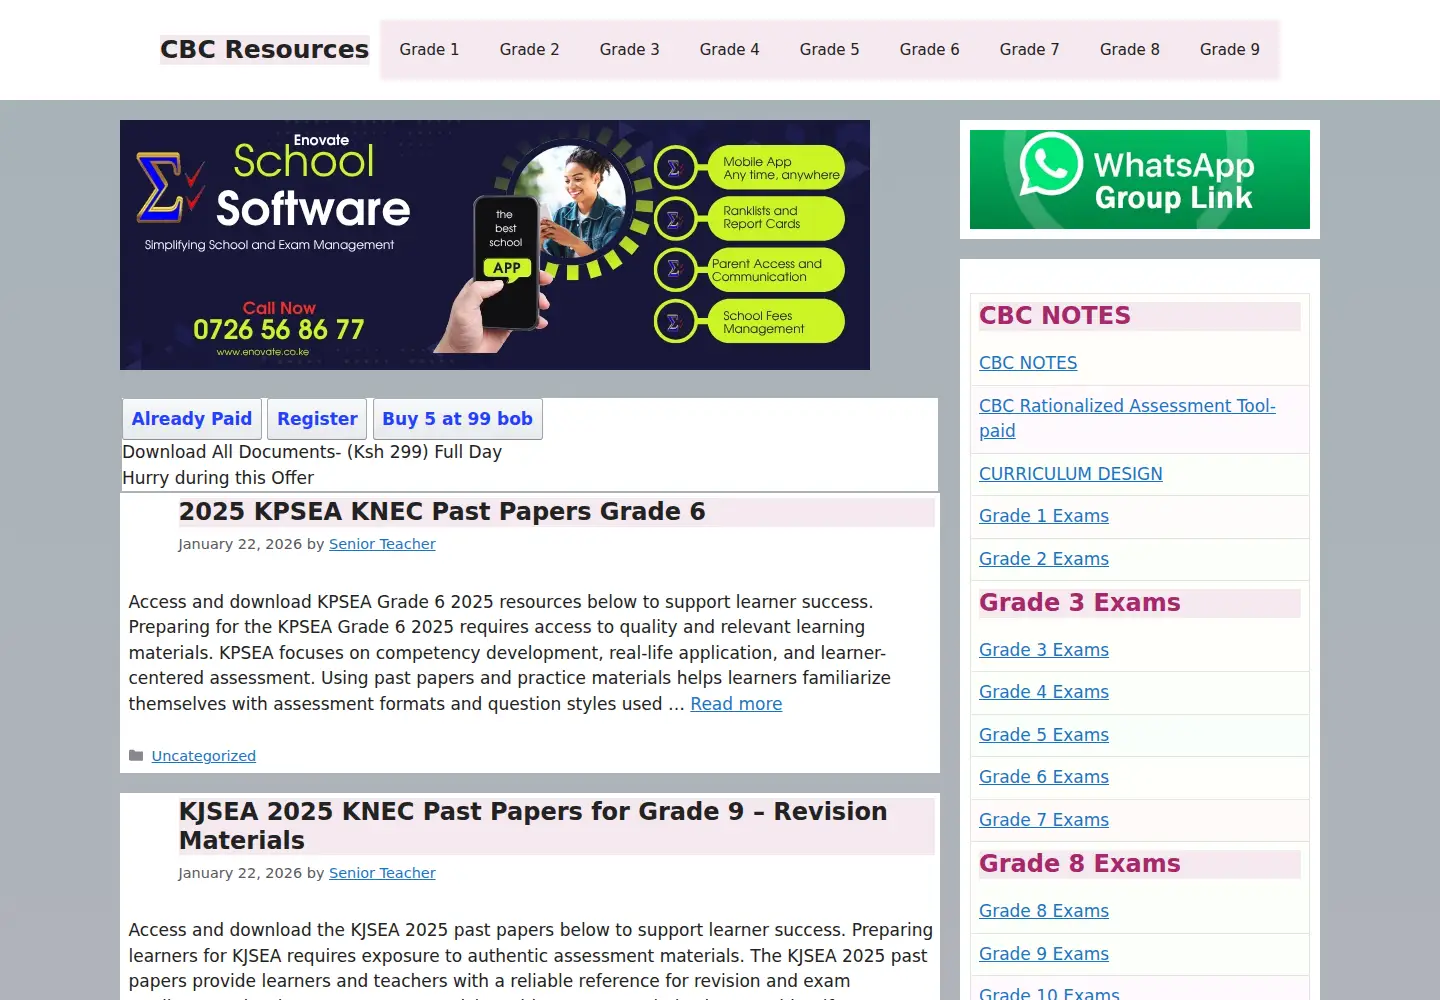
Task: Open the Grade 5 Exams sidebar link
Action: [1044, 735]
